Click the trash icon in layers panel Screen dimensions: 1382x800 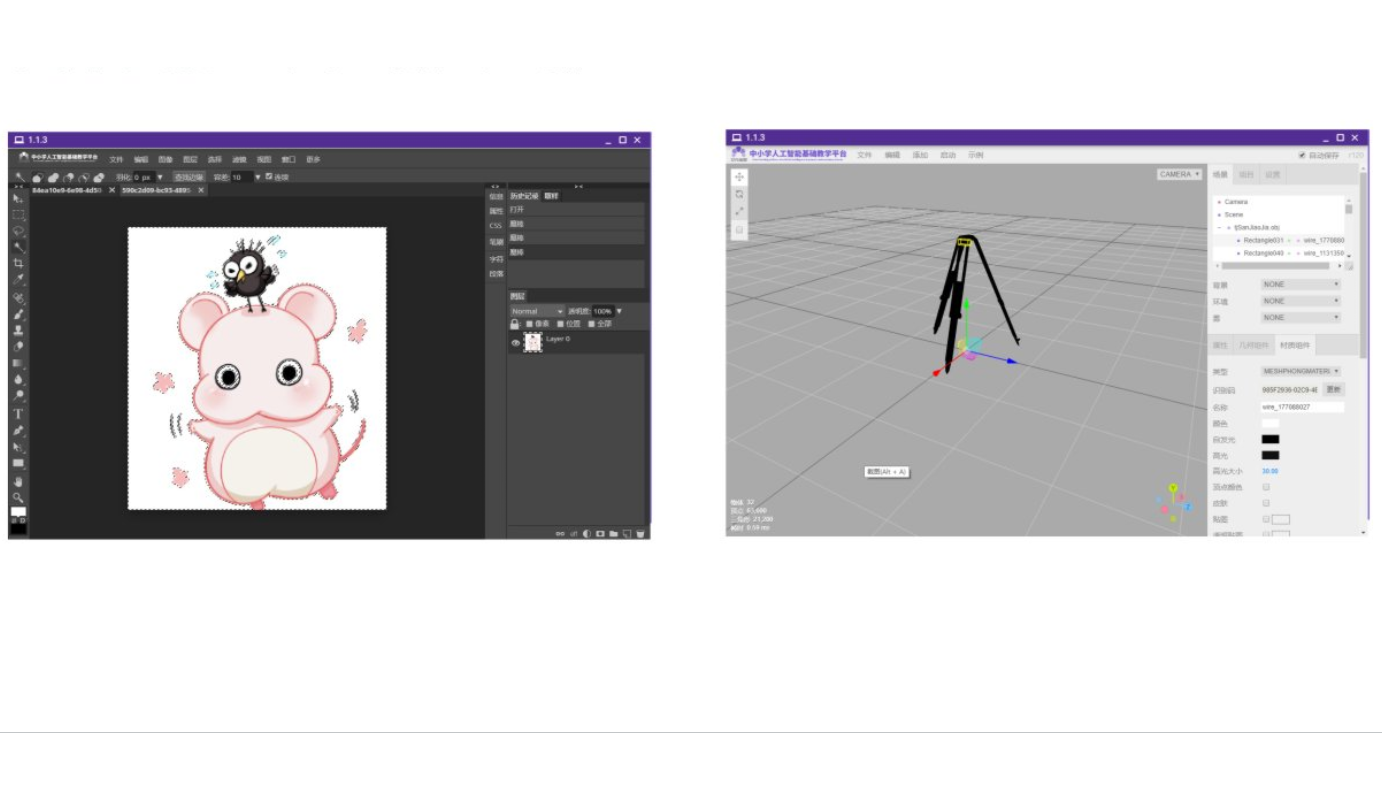tap(640, 533)
